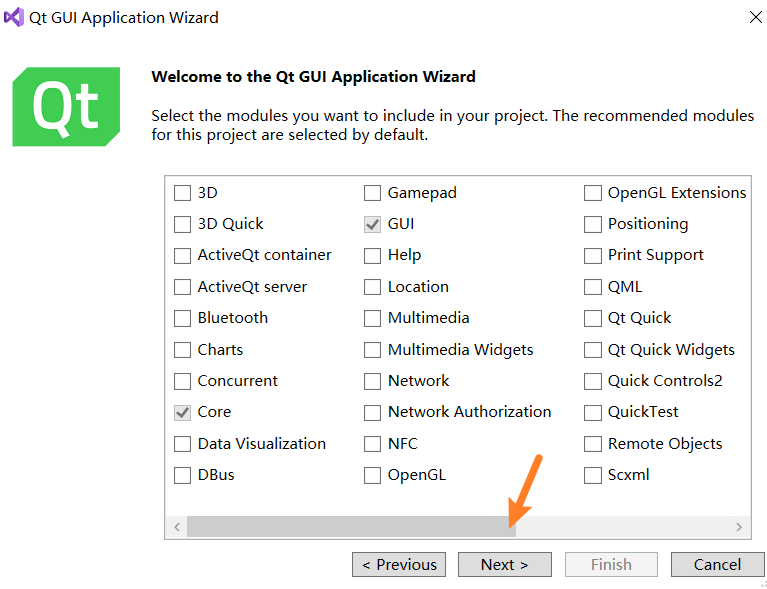Tick the Bluetooth module checkbox
Viewport: 767px width, 589px height.
click(182, 318)
